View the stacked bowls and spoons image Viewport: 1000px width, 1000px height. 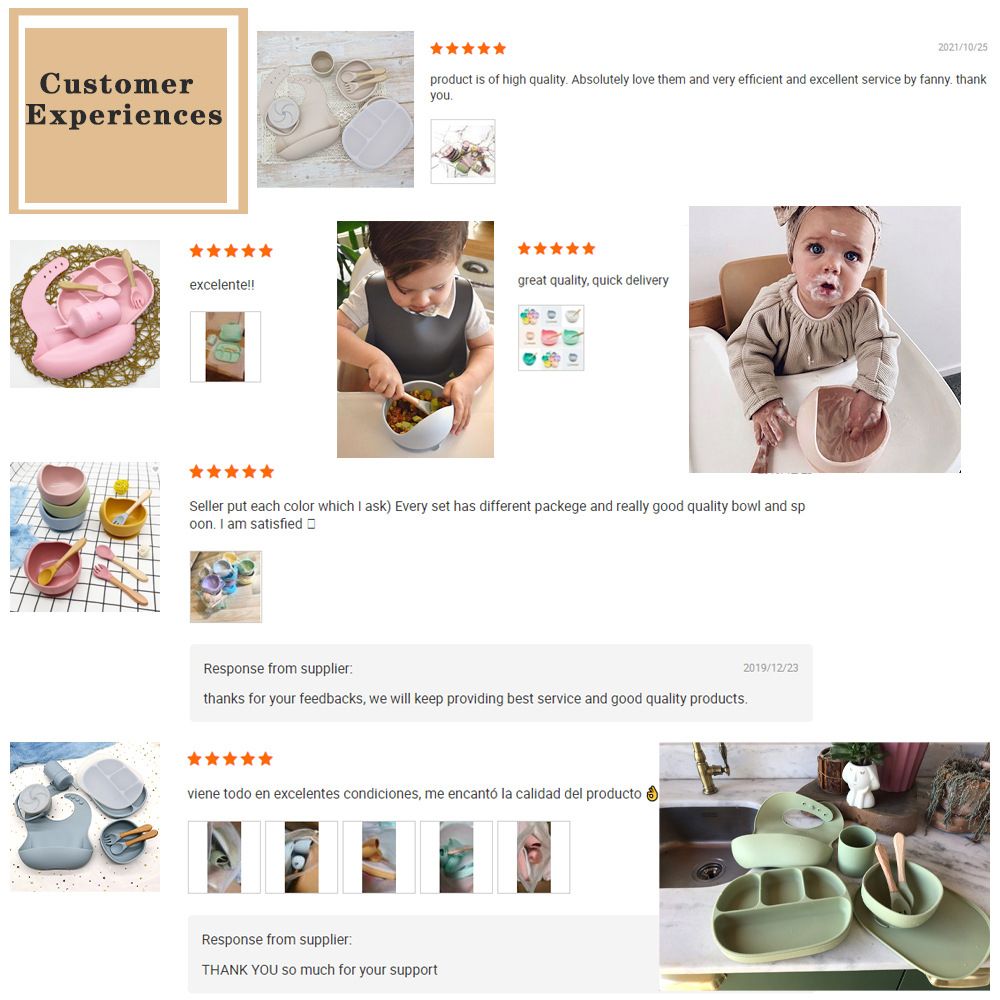pyautogui.click(x=85, y=537)
